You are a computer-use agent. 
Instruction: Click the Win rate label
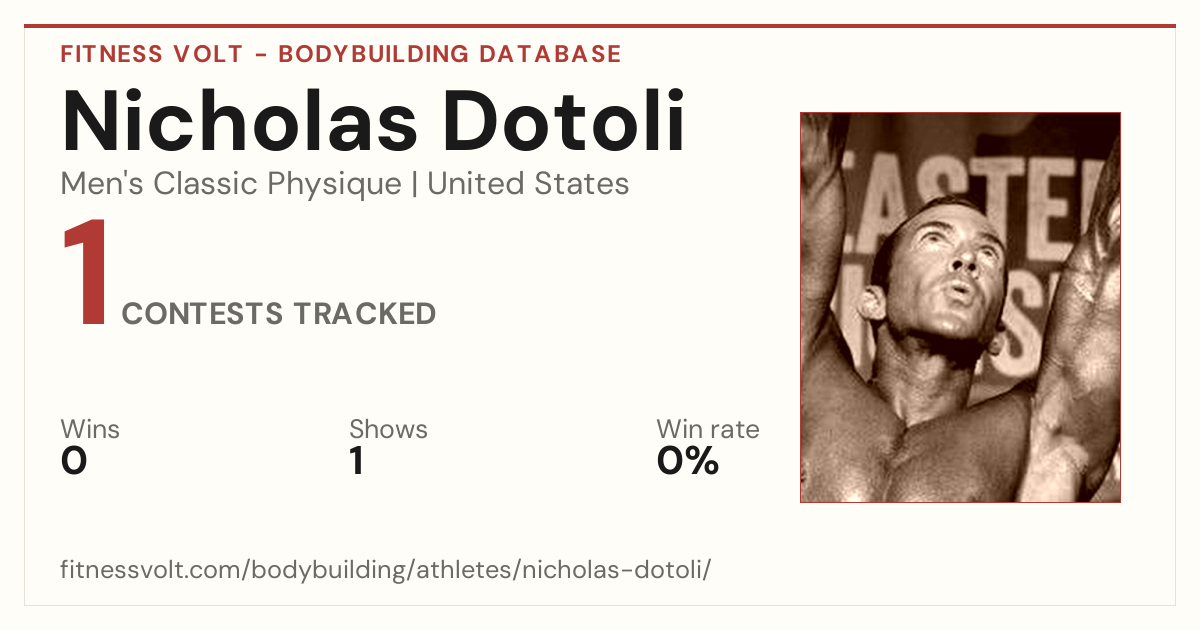[708, 430]
